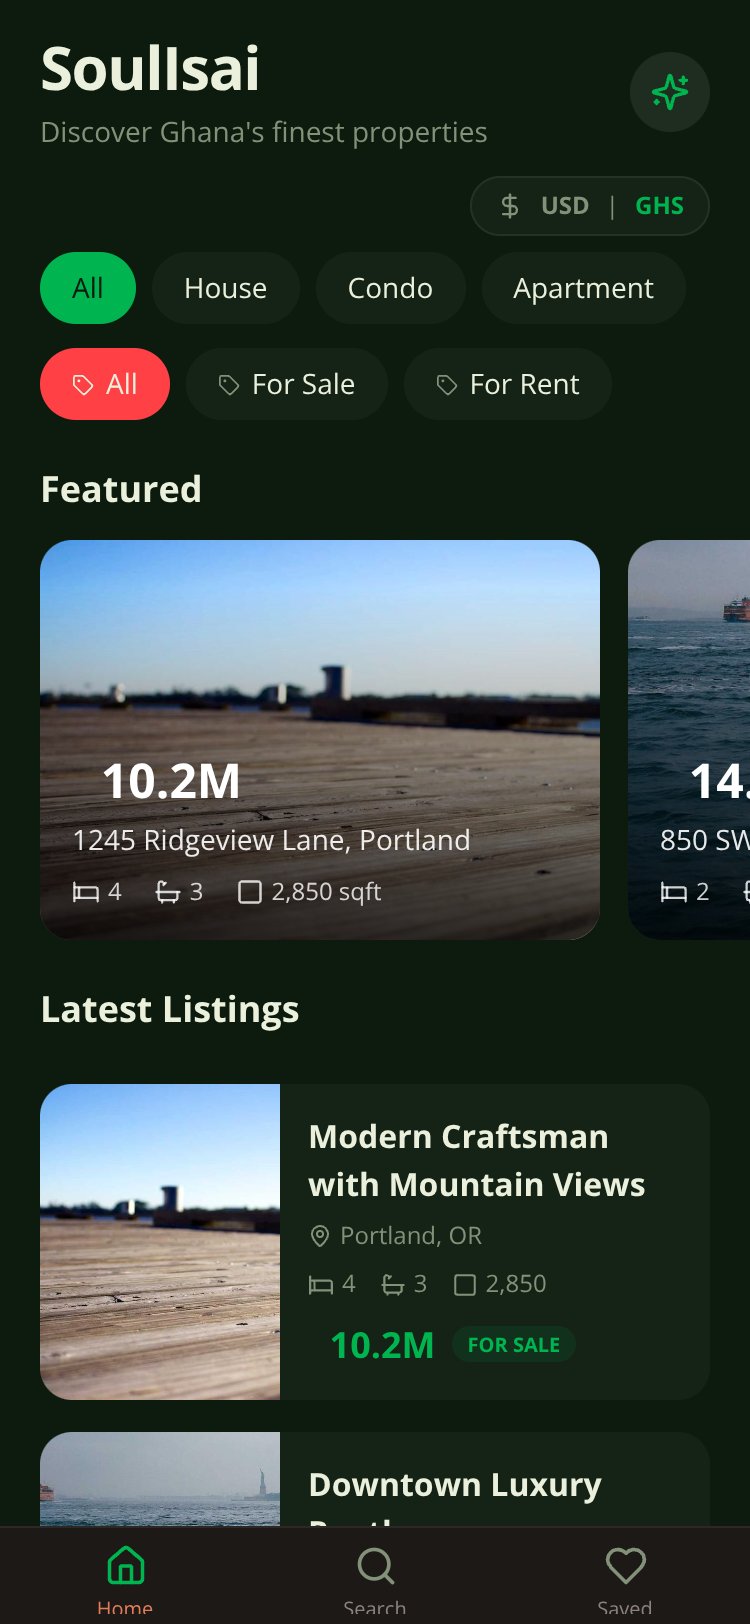The image size is (750, 1624).
Task: Filter by Apartment property type
Action: pos(584,288)
